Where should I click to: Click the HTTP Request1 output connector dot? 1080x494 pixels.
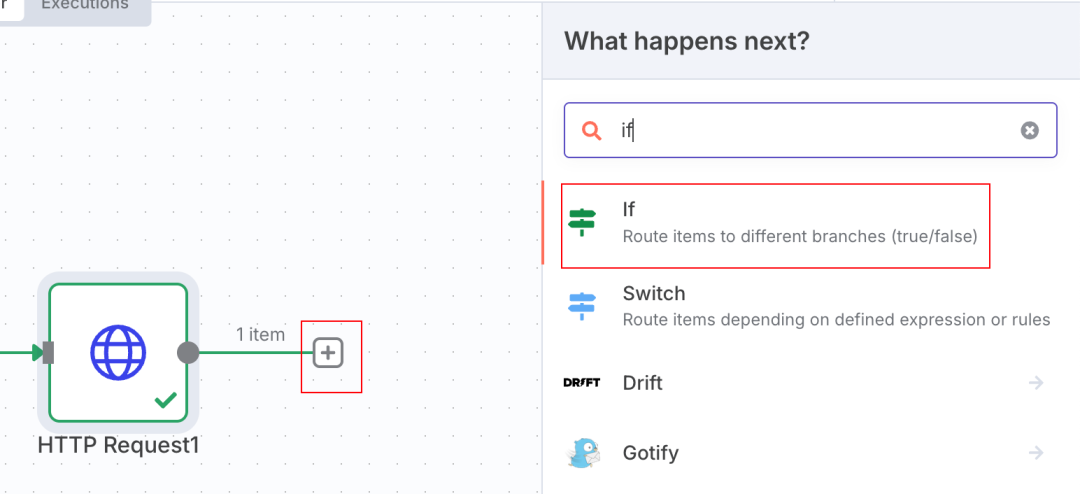[x=188, y=353]
